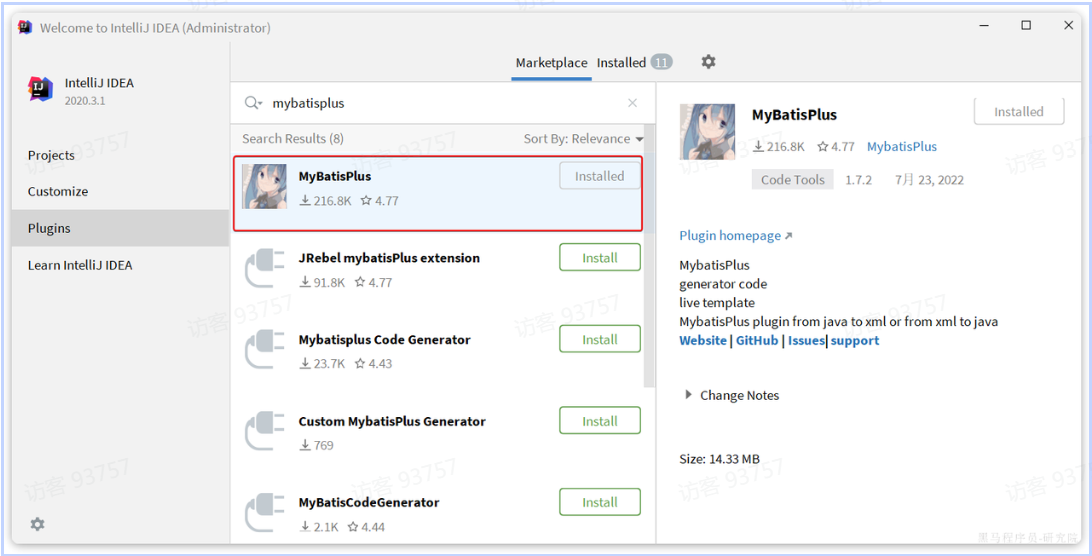Click Installed button in details panel
1092x556 pixels.
click(x=1019, y=111)
